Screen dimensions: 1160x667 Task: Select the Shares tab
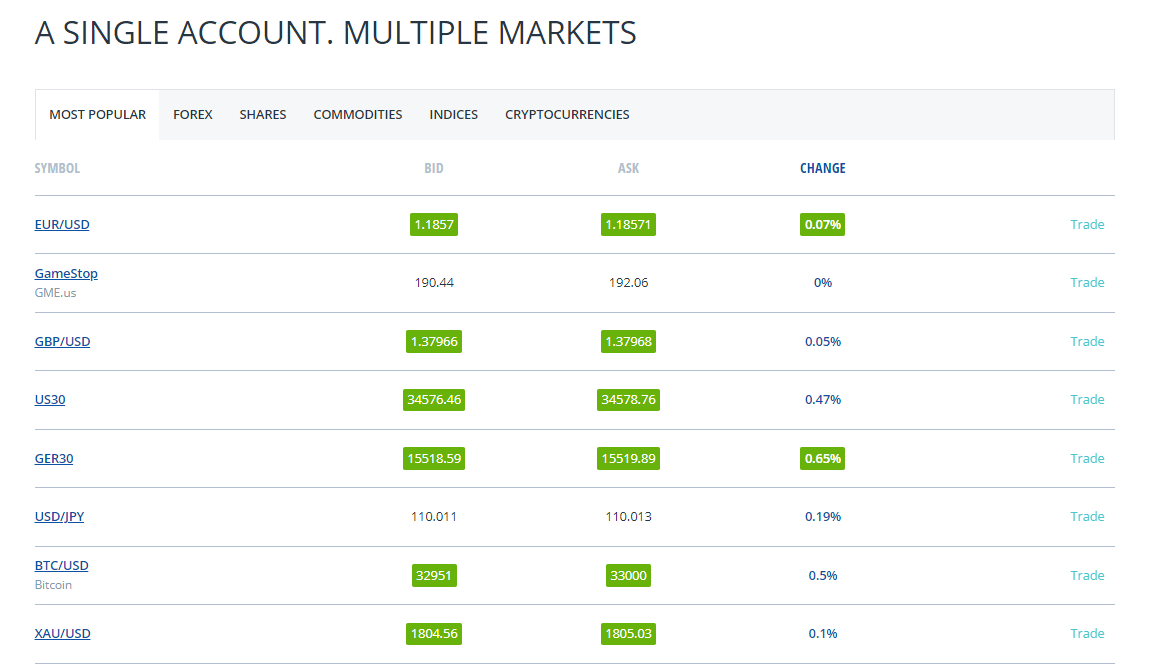point(263,115)
